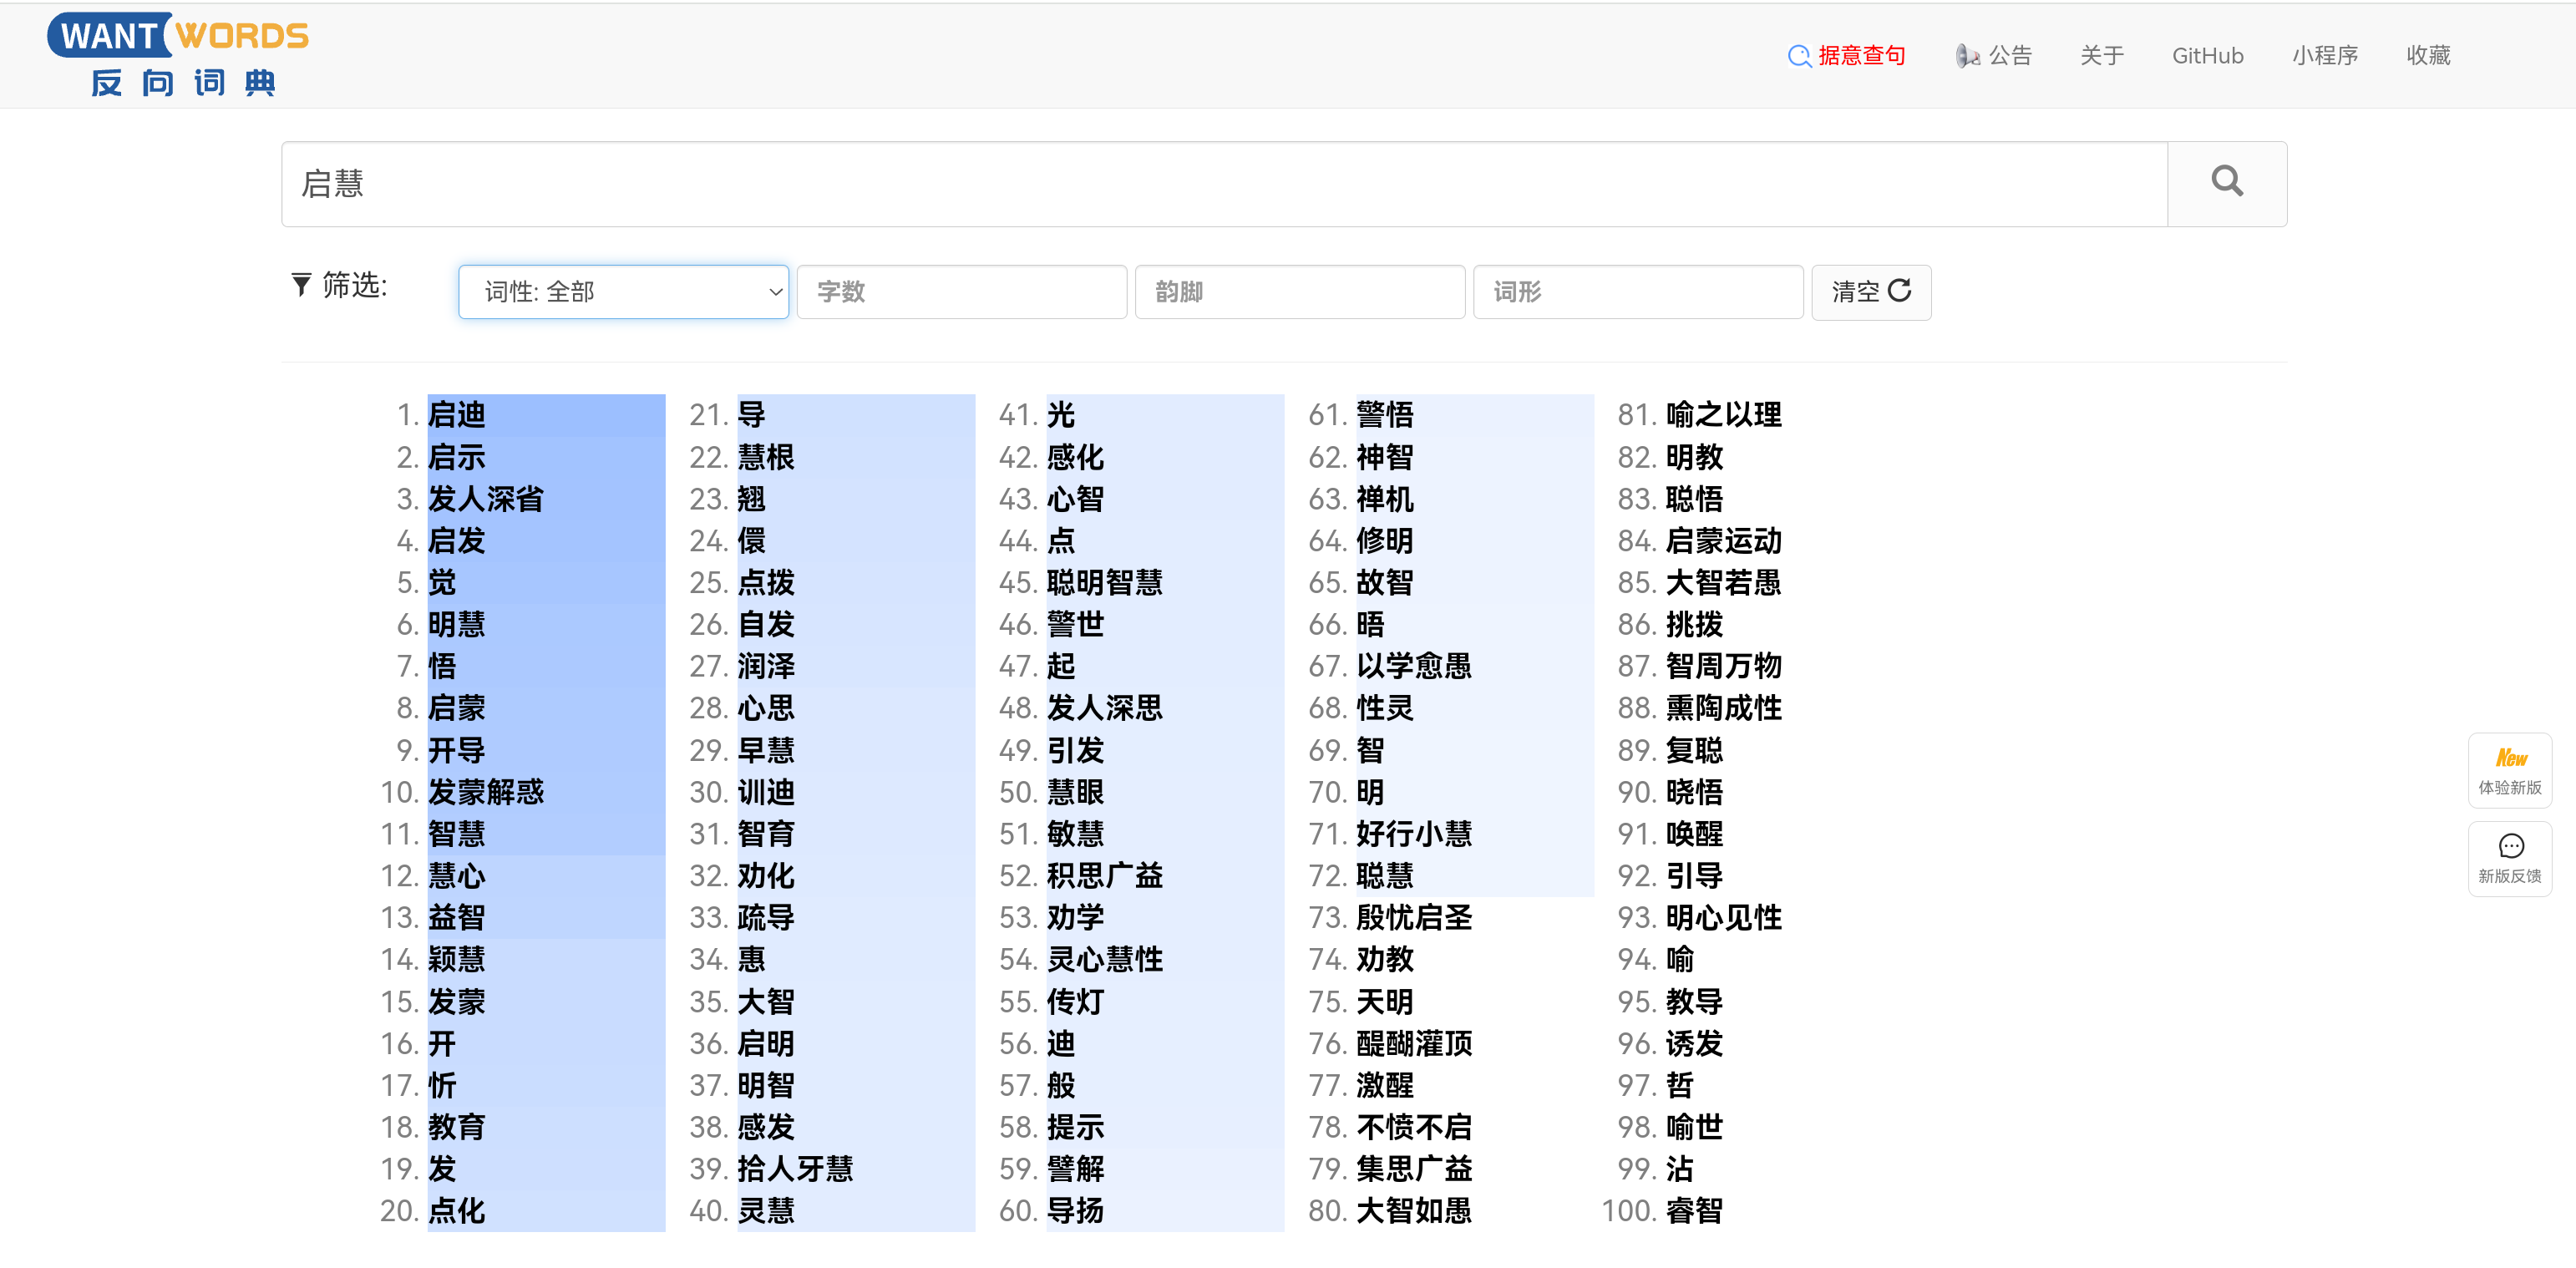Select result word 睿智
This screenshot has height=1268, width=2576.
click(1695, 1210)
